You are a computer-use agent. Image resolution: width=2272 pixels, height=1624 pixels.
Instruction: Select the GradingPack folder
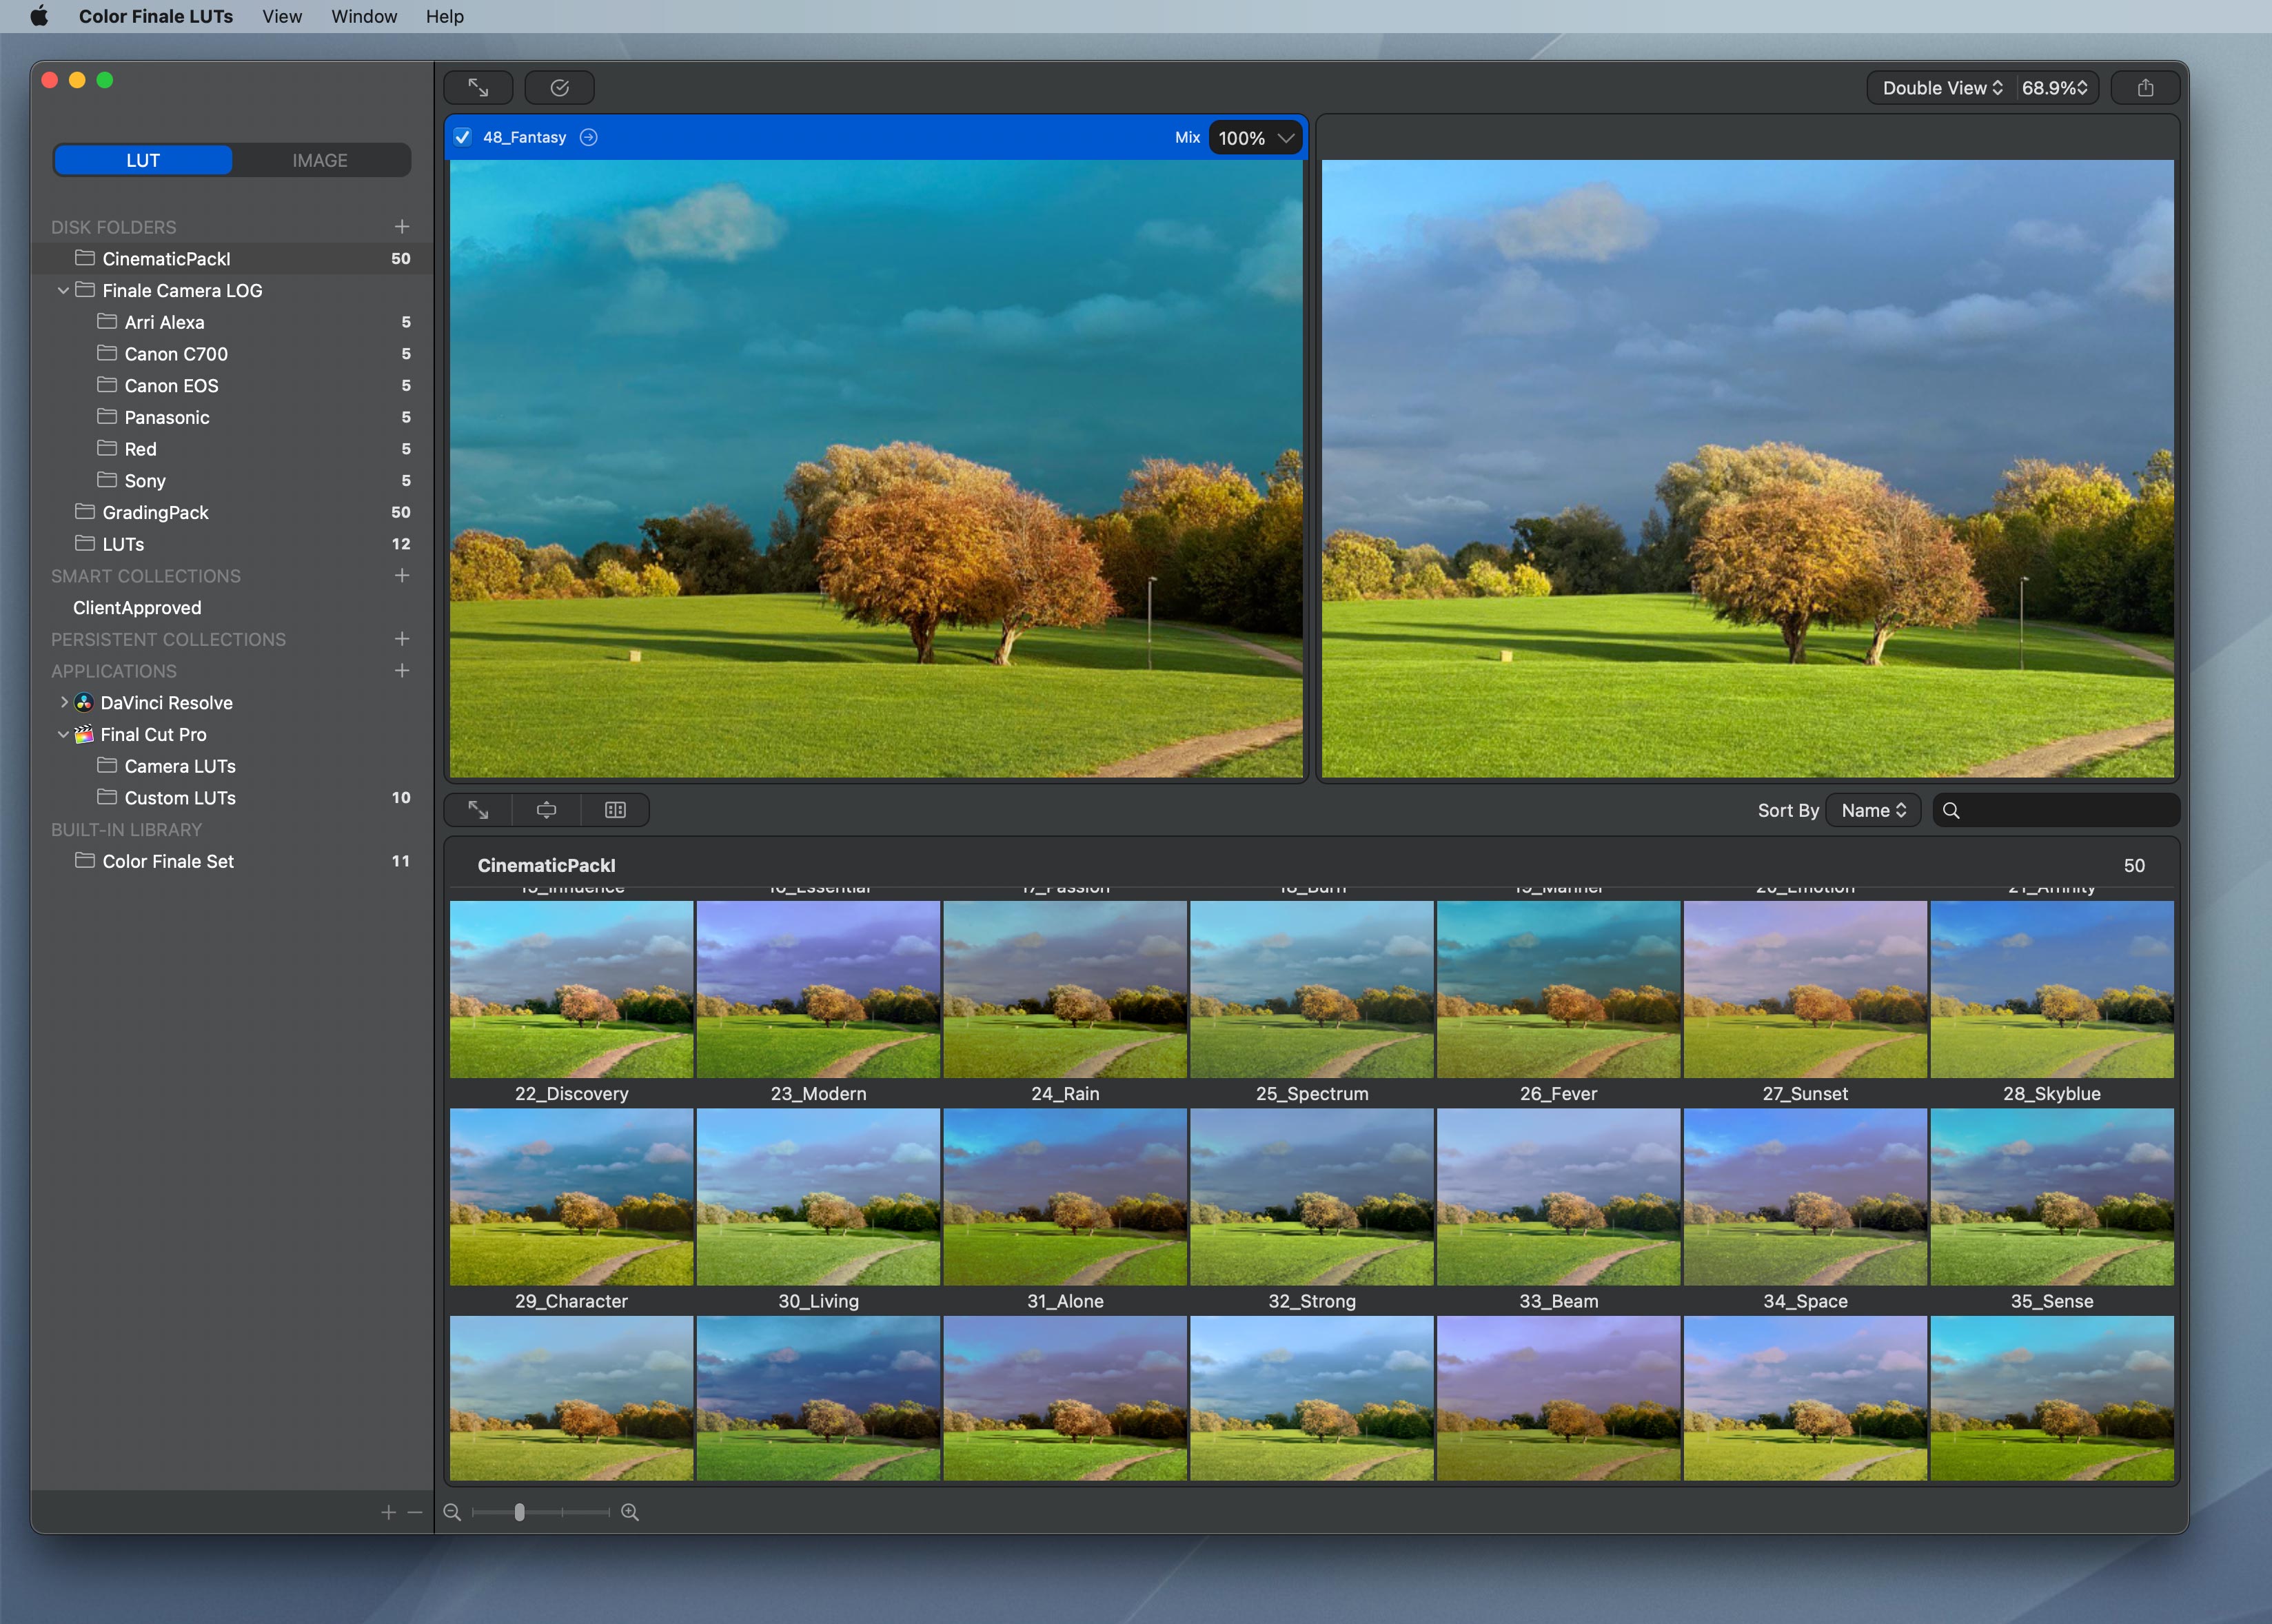click(232, 512)
